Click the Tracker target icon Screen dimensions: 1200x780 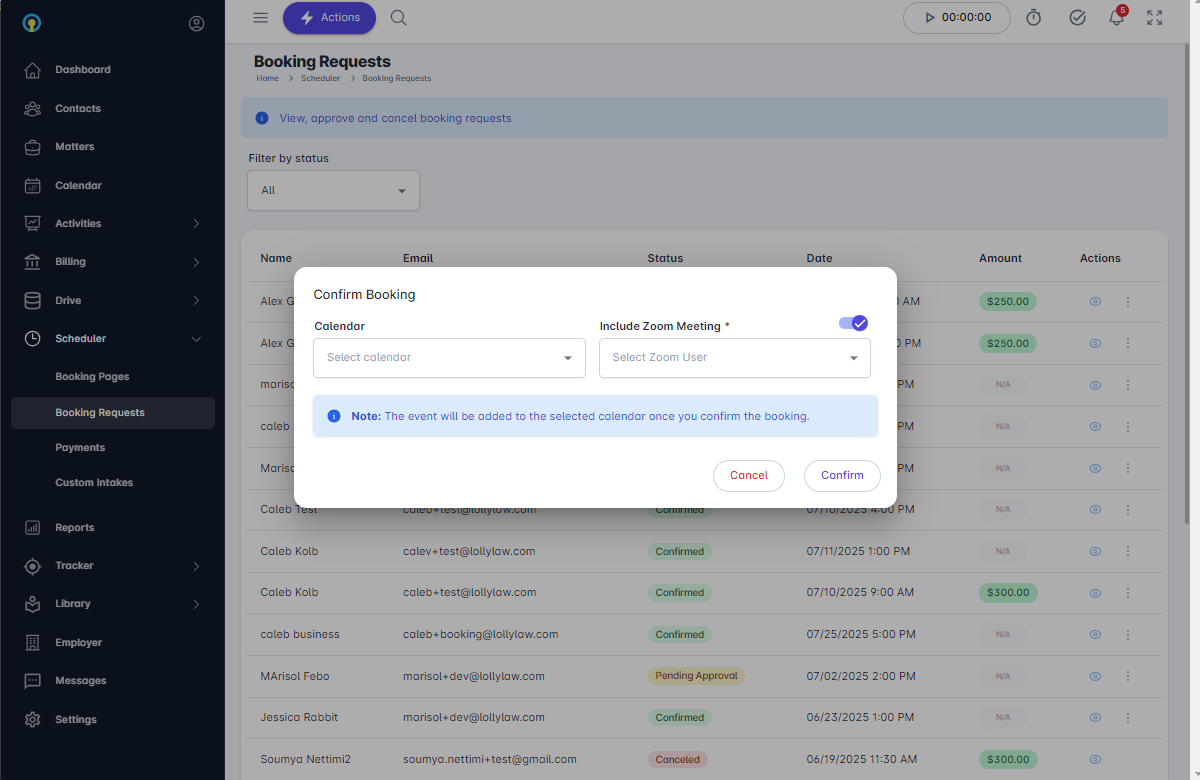pyautogui.click(x=33, y=566)
